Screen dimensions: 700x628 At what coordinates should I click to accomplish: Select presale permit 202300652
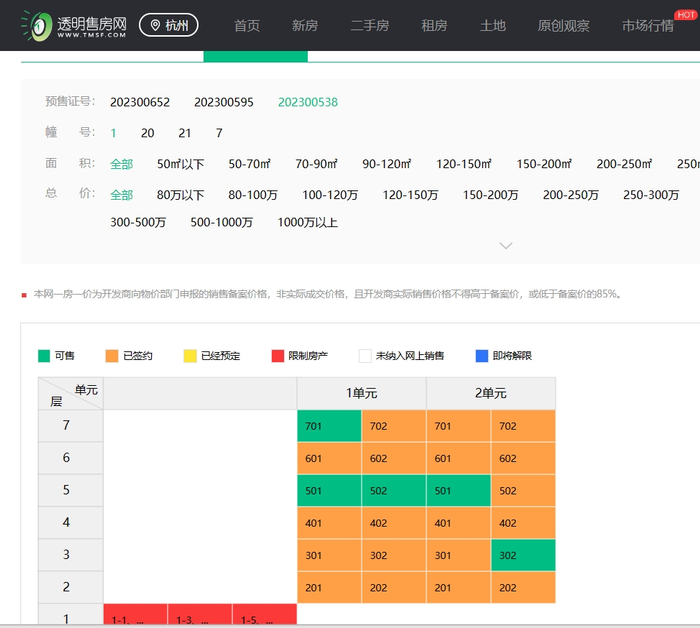(140, 102)
